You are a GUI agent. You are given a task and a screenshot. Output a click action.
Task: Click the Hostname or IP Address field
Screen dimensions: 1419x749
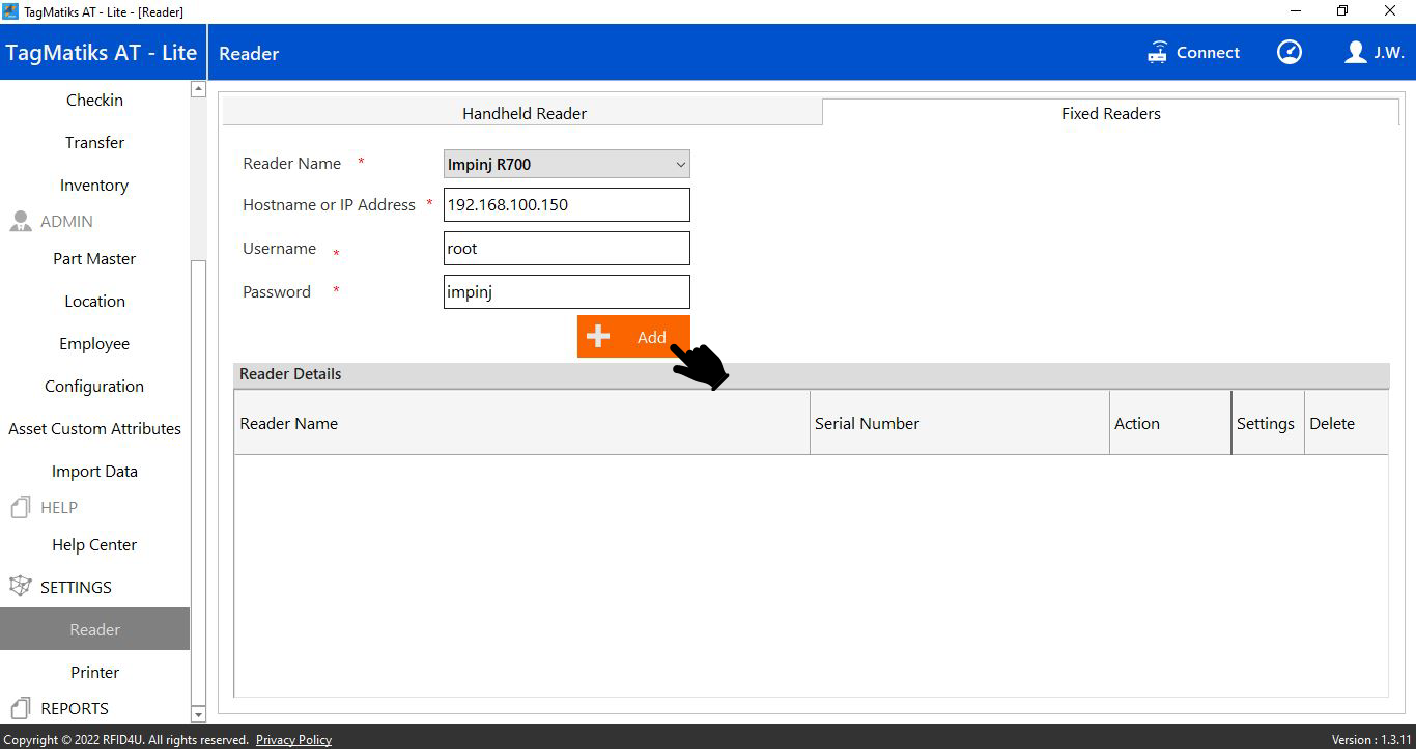[566, 205]
